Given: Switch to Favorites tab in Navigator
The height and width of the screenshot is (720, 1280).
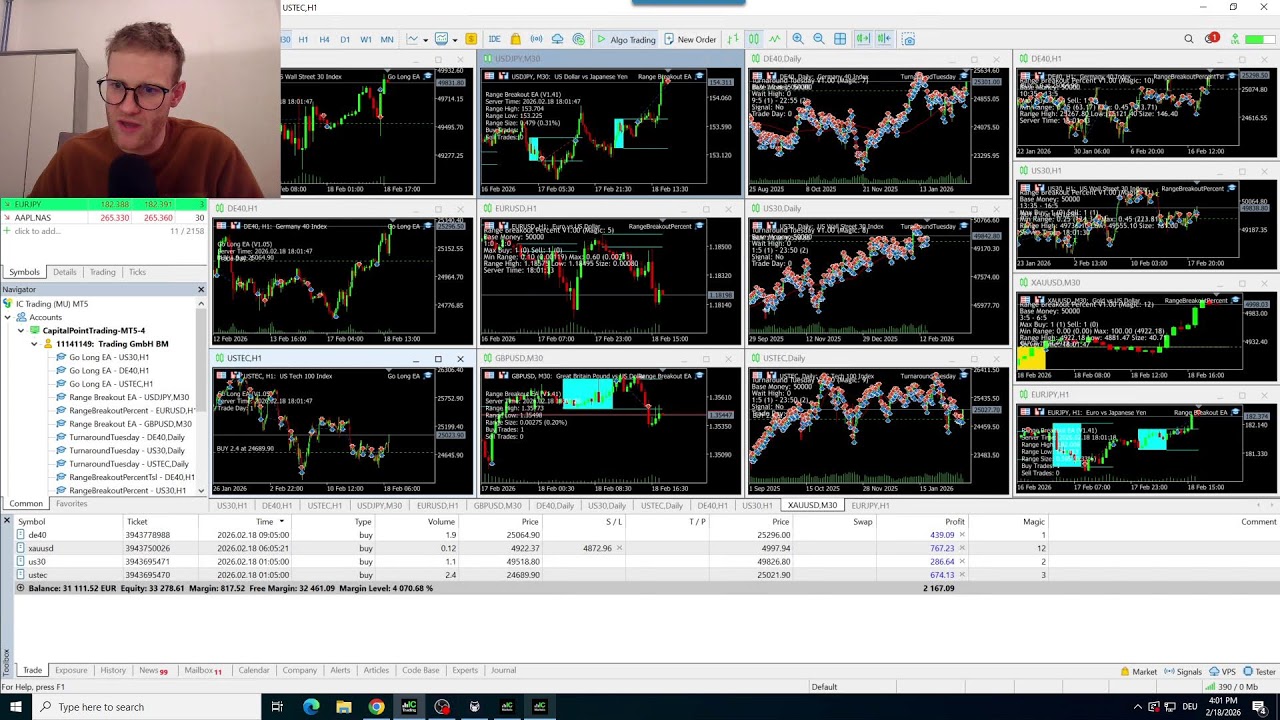Looking at the screenshot, I should click(71, 504).
